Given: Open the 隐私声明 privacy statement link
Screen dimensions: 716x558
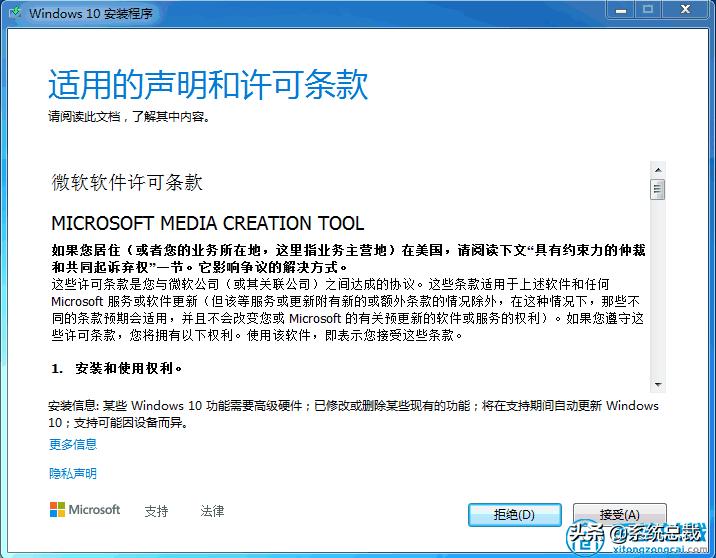Looking at the screenshot, I should (x=73, y=474).
